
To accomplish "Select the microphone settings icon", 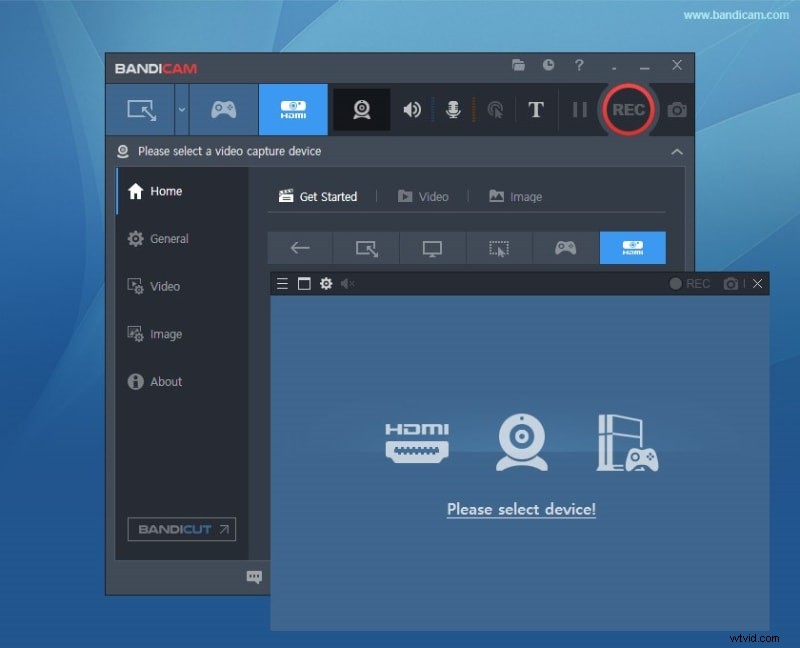I will click(452, 110).
